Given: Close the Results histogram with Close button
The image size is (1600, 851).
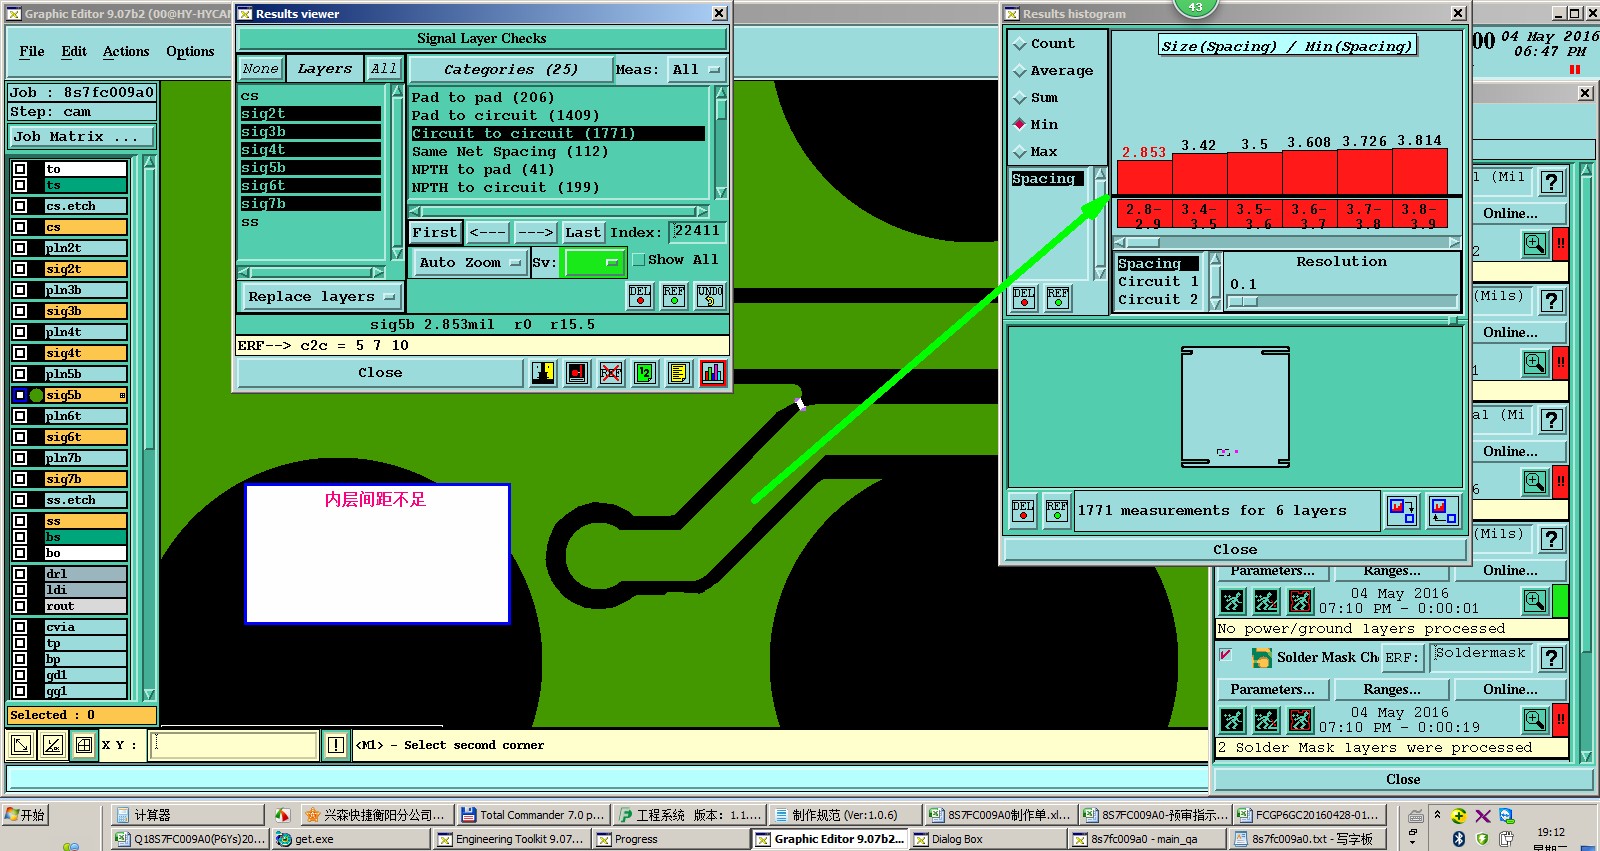Looking at the screenshot, I should tap(1235, 549).
